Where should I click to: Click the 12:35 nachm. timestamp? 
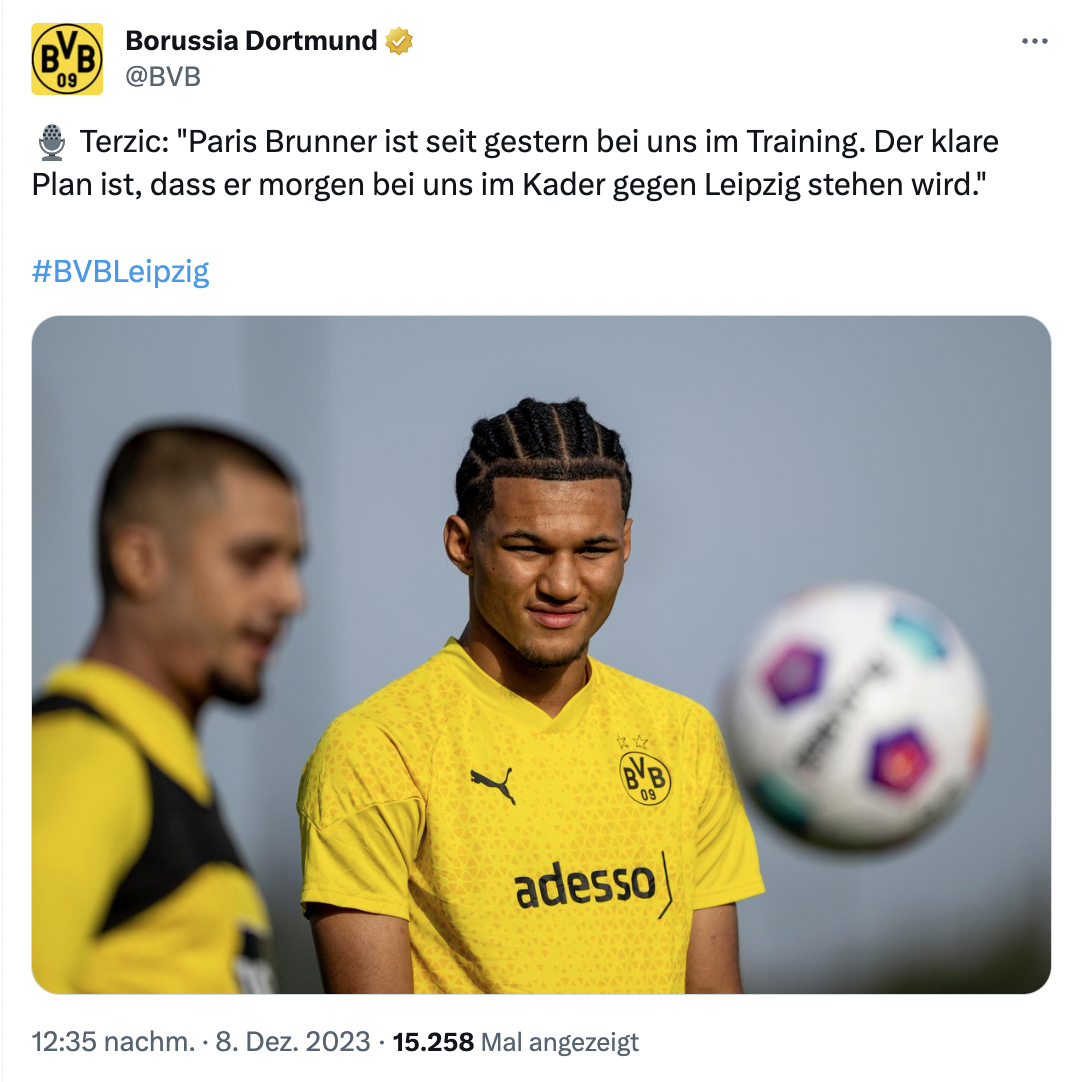click(114, 1041)
